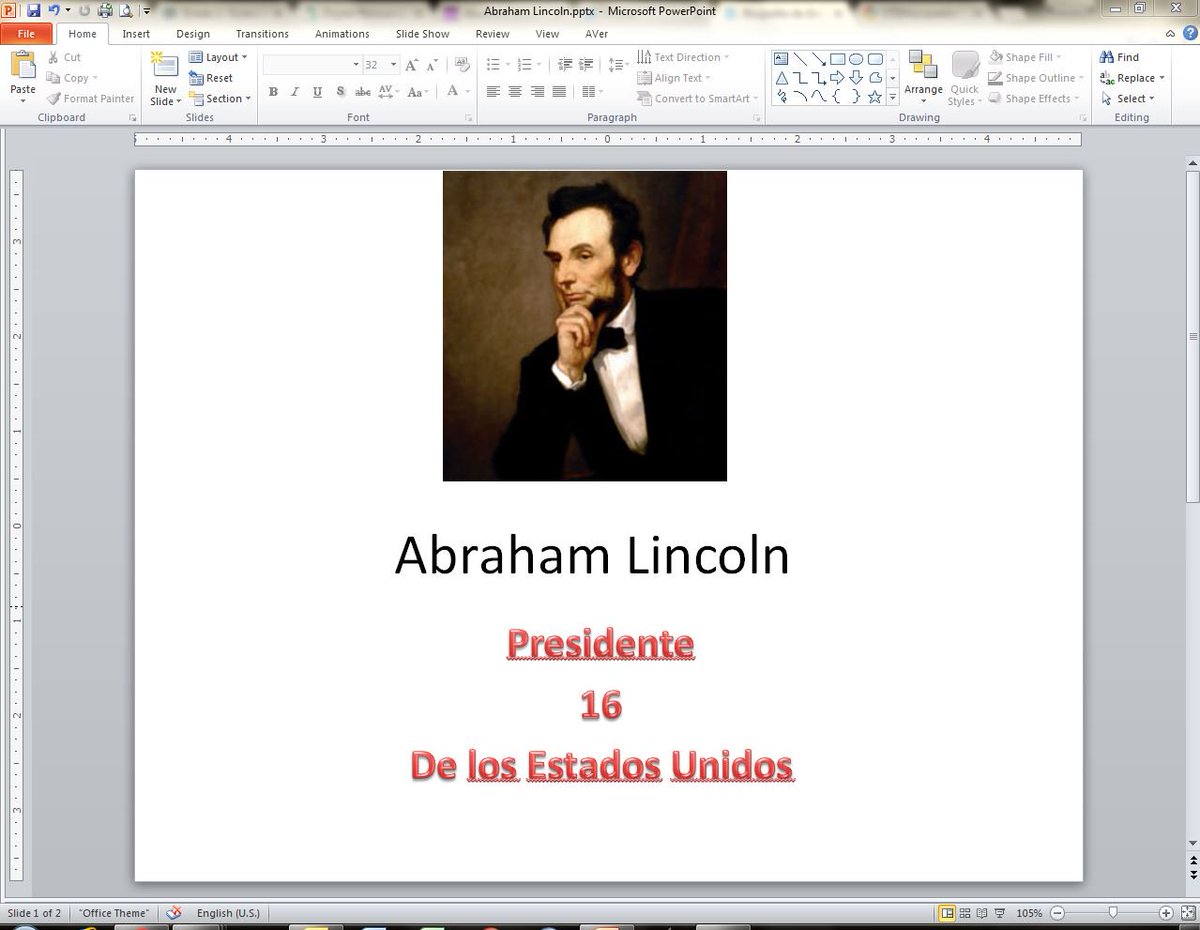Start Slide Show from status bar
Viewport: 1200px width, 930px height.
click(1000, 913)
